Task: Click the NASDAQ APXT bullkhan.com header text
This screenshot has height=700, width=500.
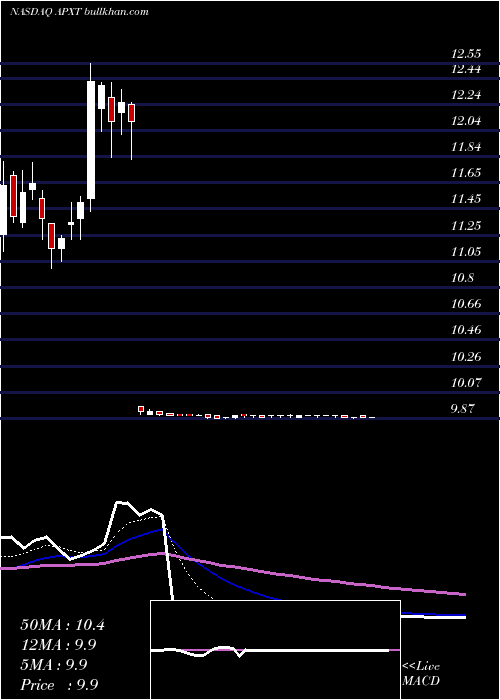Action: pyautogui.click(x=79, y=12)
